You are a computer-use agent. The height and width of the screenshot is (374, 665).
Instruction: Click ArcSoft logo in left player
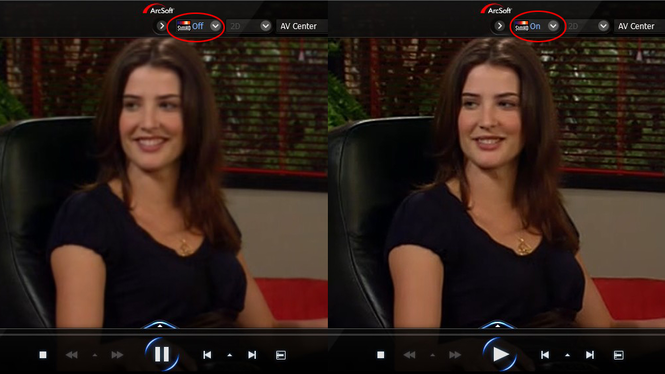coord(158,9)
